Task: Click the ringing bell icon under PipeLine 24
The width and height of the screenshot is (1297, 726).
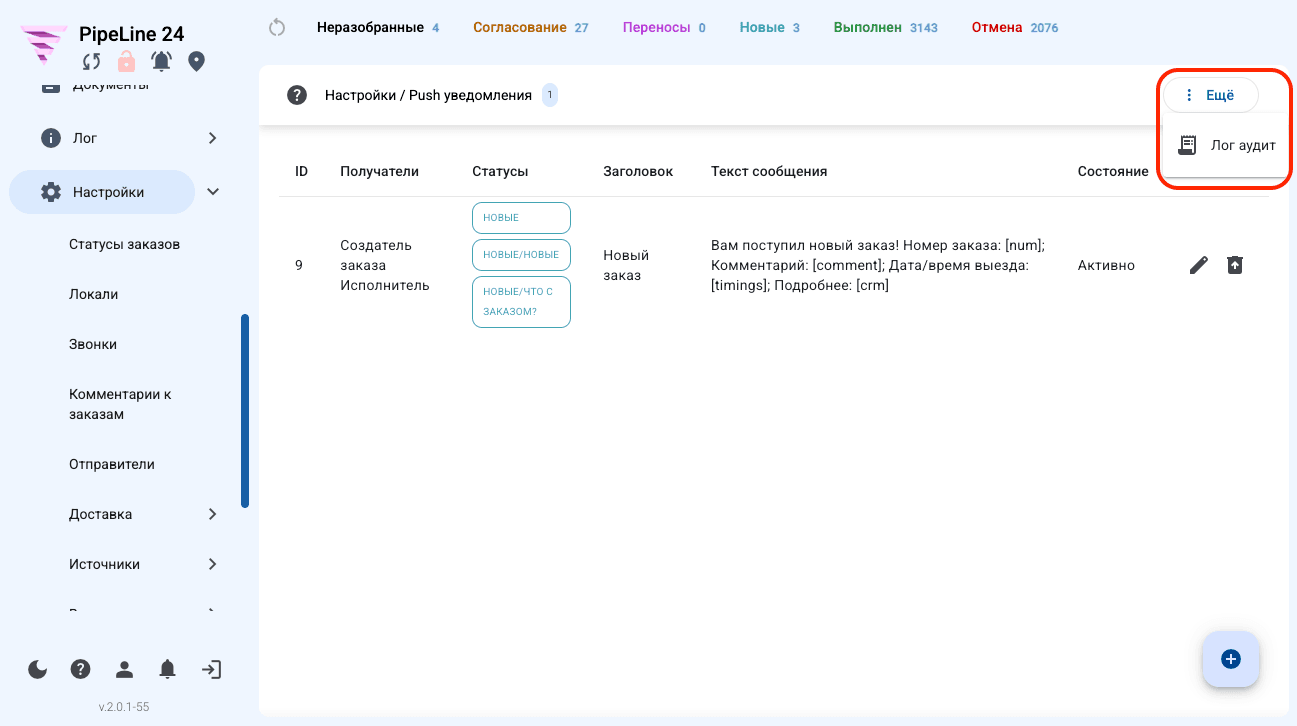Action: (x=161, y=62)
